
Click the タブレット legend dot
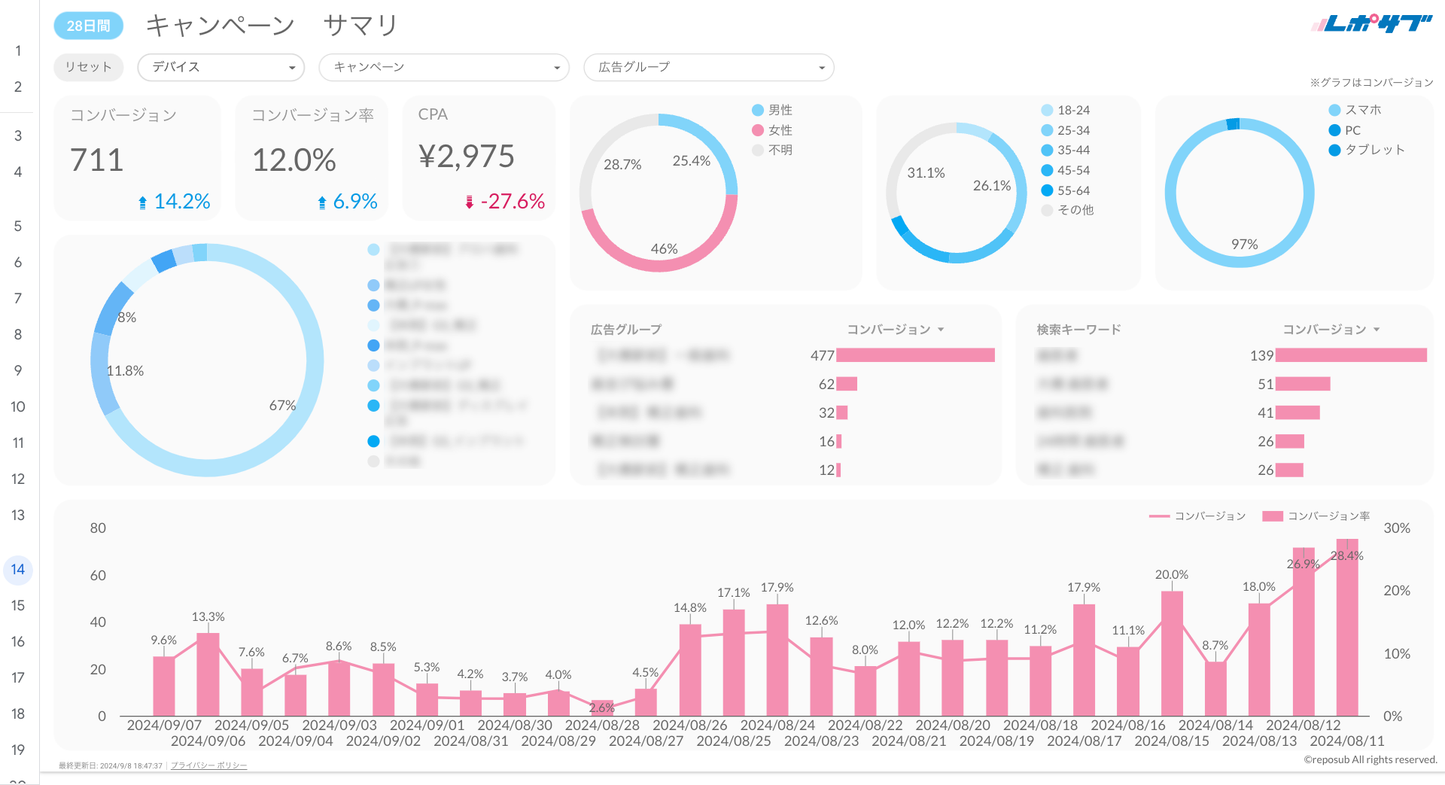point(1334,150)
